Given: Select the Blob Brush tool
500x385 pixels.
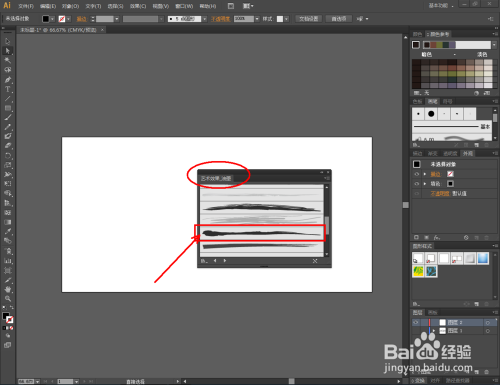Looking at the screenshot, I should tap(7, 136).
